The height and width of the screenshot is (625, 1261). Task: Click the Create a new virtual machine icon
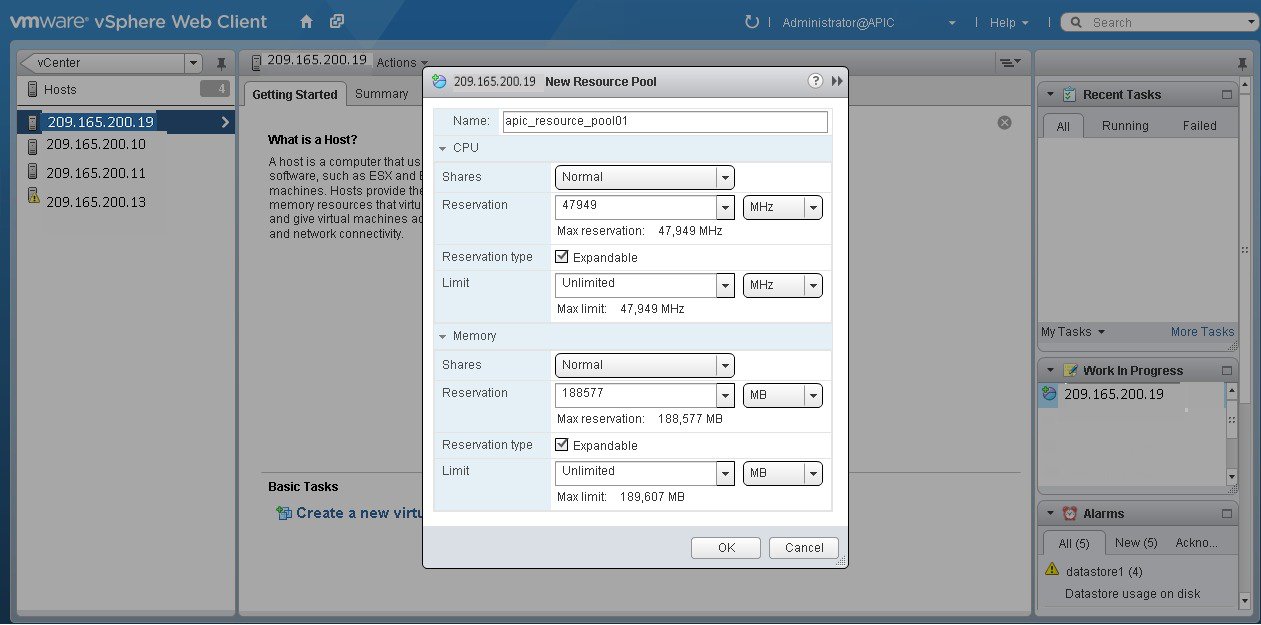(284, 513)
